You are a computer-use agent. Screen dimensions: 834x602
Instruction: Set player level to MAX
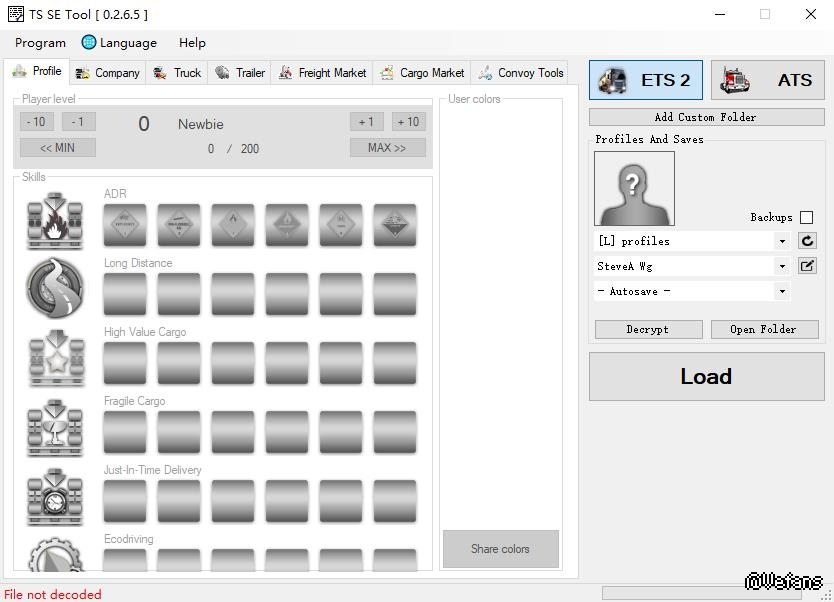coord(388,148)
